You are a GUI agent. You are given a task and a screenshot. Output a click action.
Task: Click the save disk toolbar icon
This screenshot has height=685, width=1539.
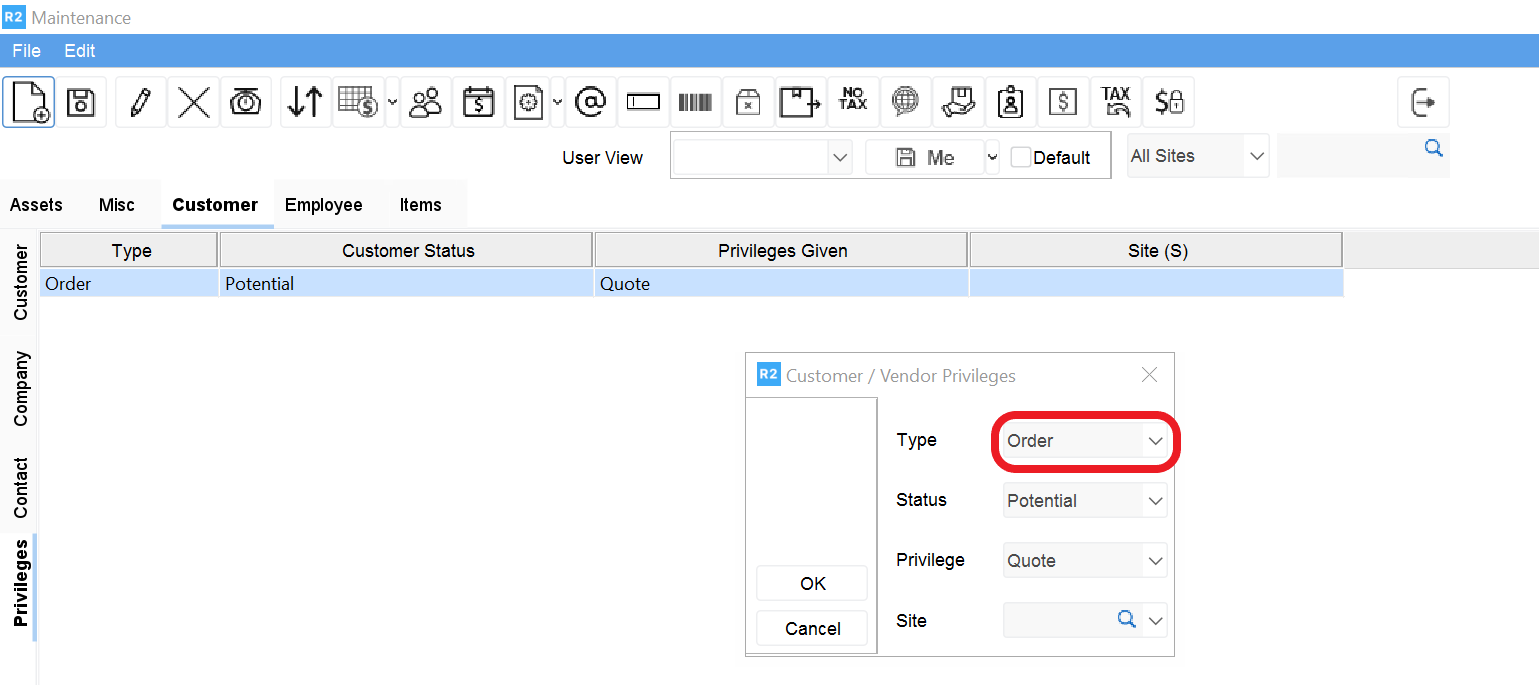click(81, 102)
